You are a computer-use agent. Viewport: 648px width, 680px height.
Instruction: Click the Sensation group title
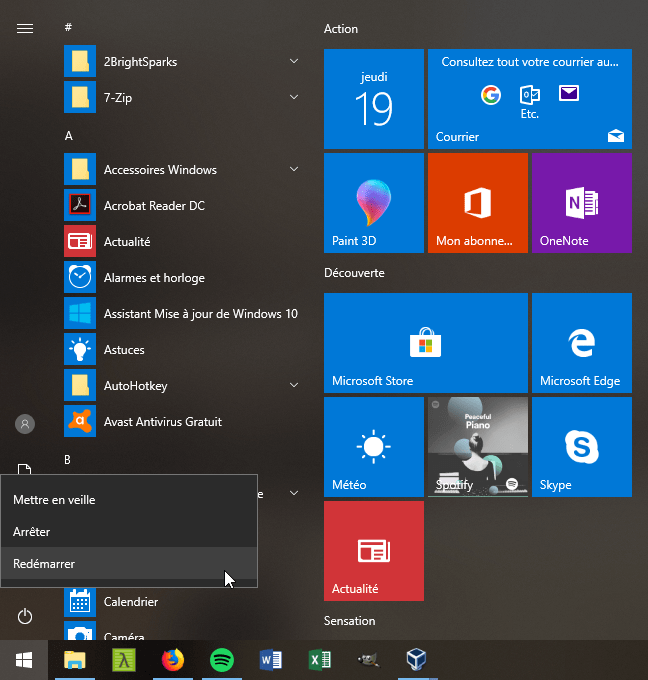(350, 621)
